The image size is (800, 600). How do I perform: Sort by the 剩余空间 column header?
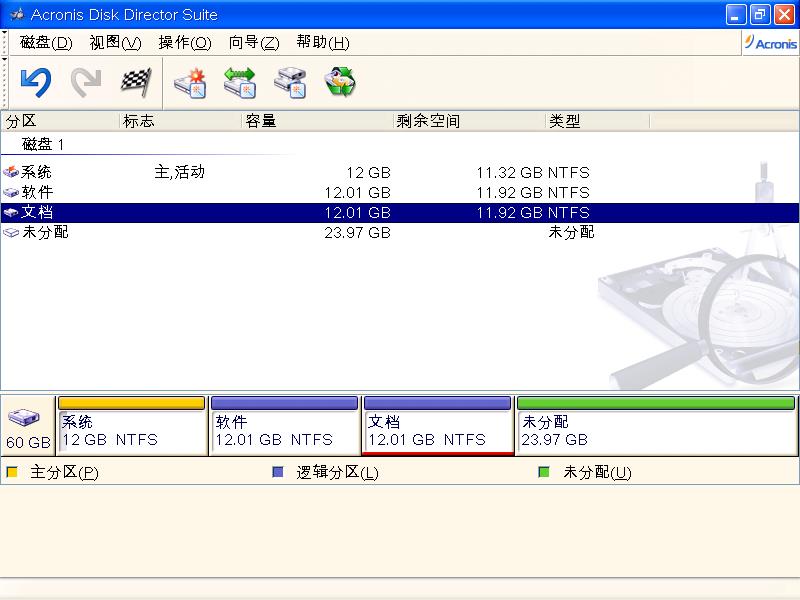[469, 121]
